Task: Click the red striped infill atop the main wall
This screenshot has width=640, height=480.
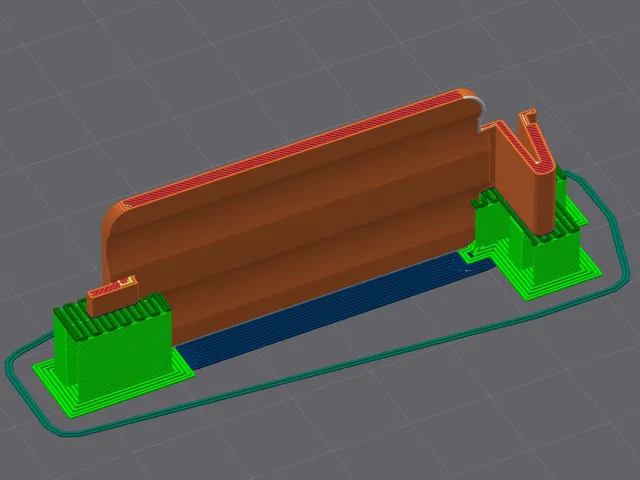Action: click(x=294, y=149)
